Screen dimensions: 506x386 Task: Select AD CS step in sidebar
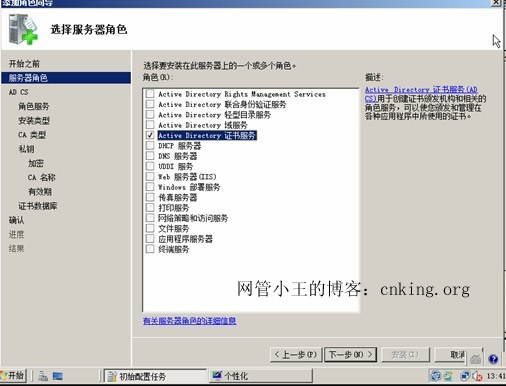pyautogui.click(x=18, y=92)
